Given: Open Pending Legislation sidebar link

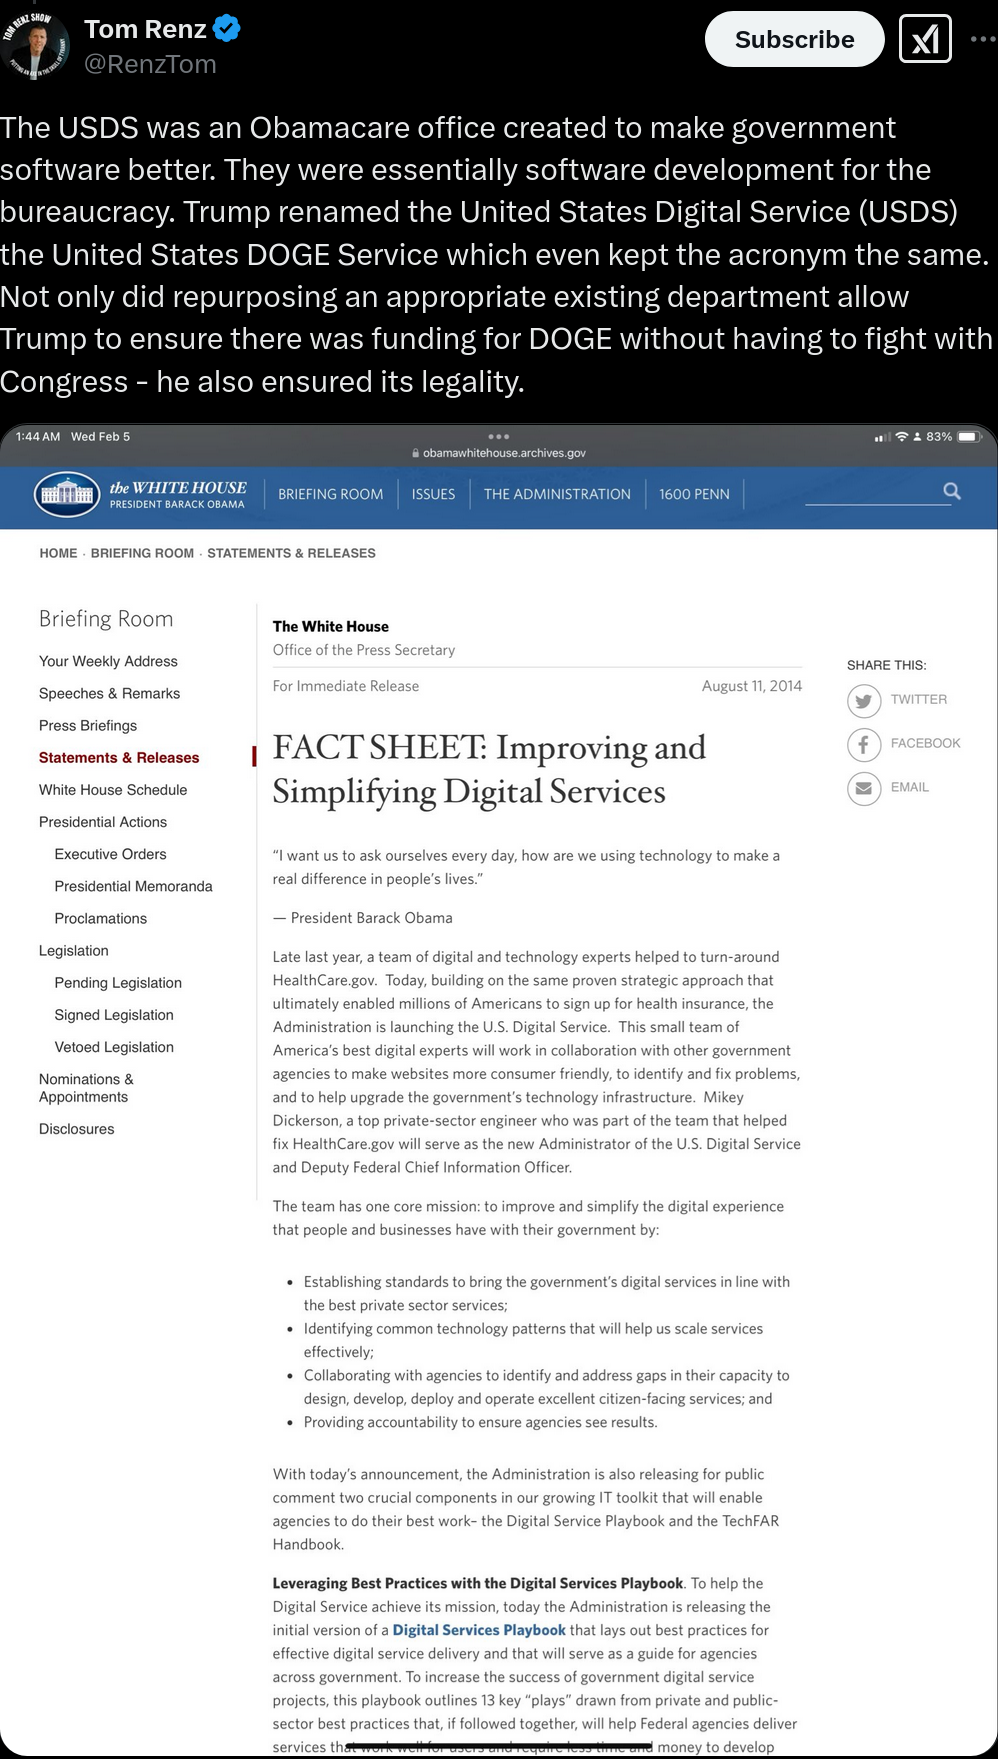Looking at the screenshot, I should (x=118, y=982).
